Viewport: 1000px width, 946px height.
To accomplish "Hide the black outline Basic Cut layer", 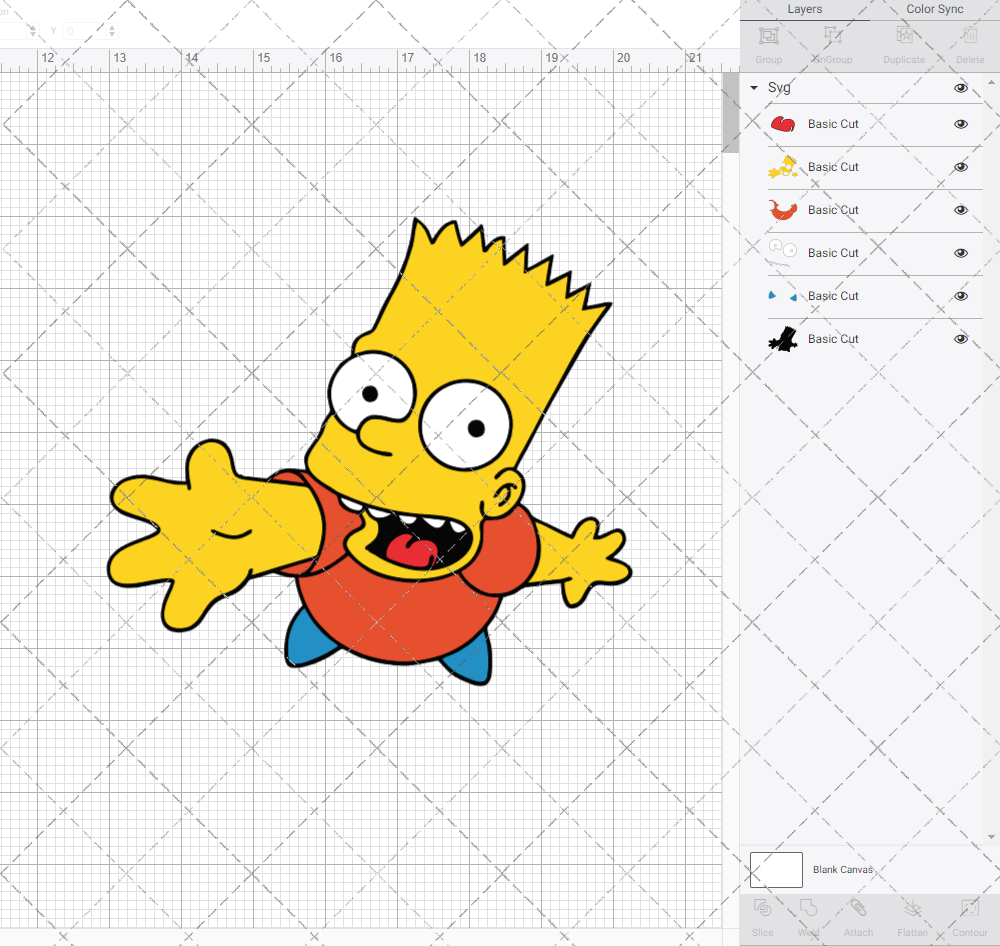I will [961, 339].
